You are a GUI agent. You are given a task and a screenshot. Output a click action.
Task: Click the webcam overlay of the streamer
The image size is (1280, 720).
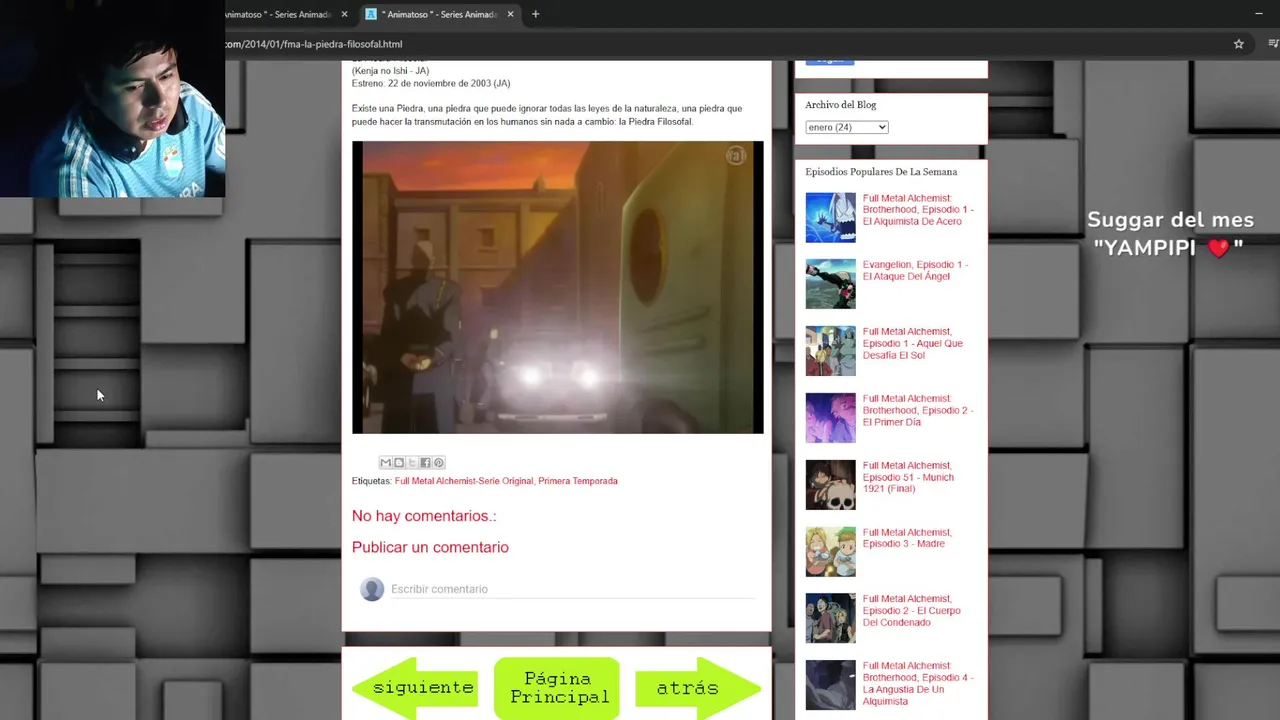click(112, 98)
